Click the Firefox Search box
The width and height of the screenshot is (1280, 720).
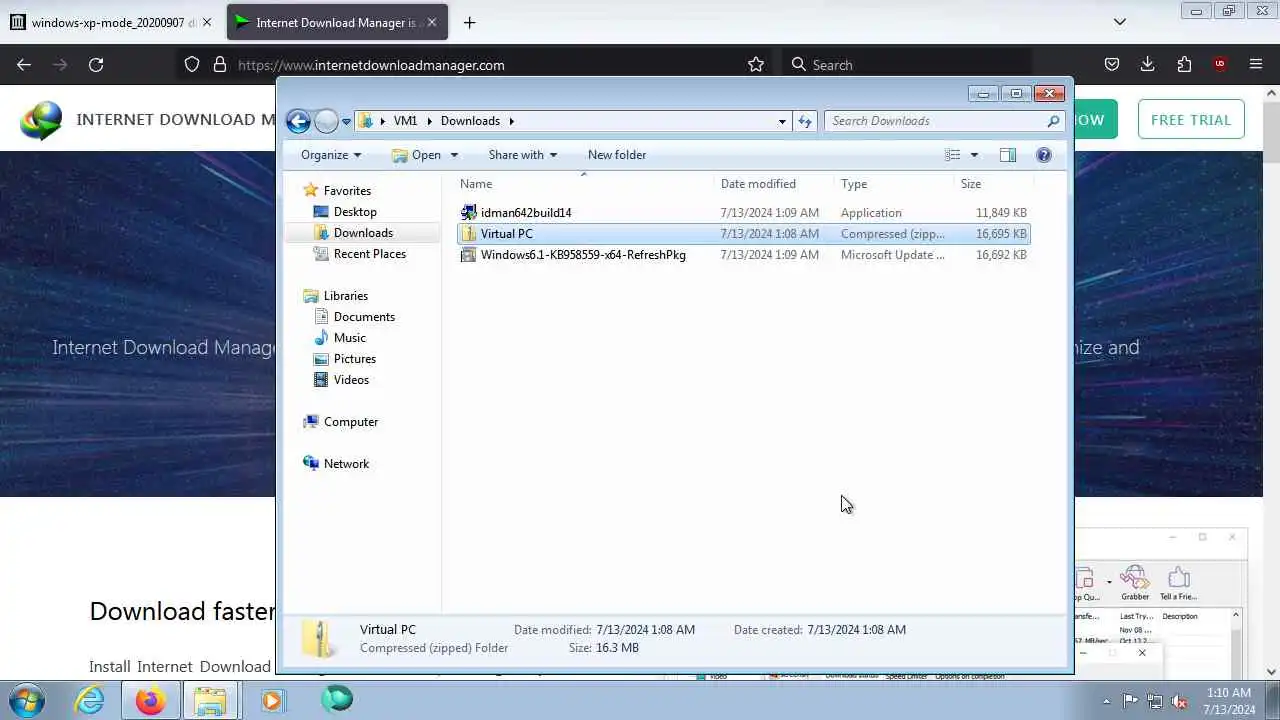pyautogui.click(x=908, y=65)
